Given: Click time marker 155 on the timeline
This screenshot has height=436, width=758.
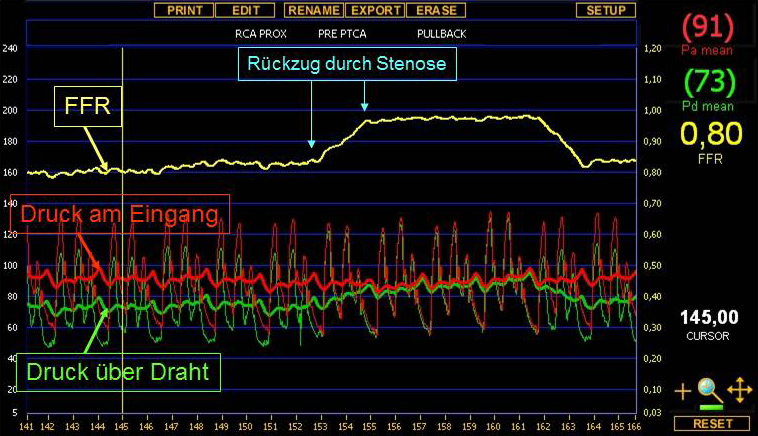Looking at the screenshot, I should pos(369,427).
